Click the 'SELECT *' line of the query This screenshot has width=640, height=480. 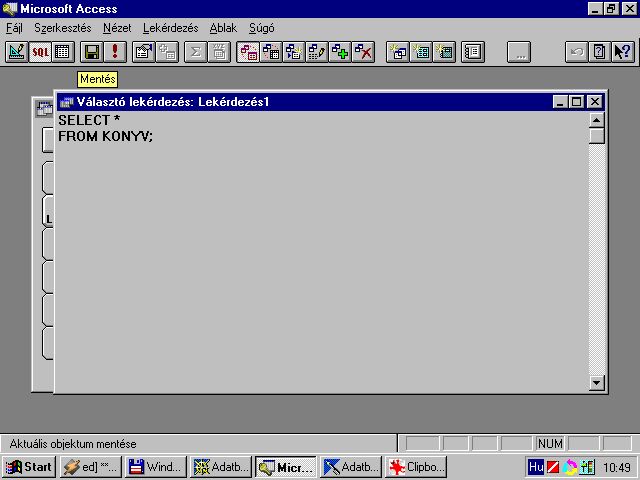[x=89, y=120]
